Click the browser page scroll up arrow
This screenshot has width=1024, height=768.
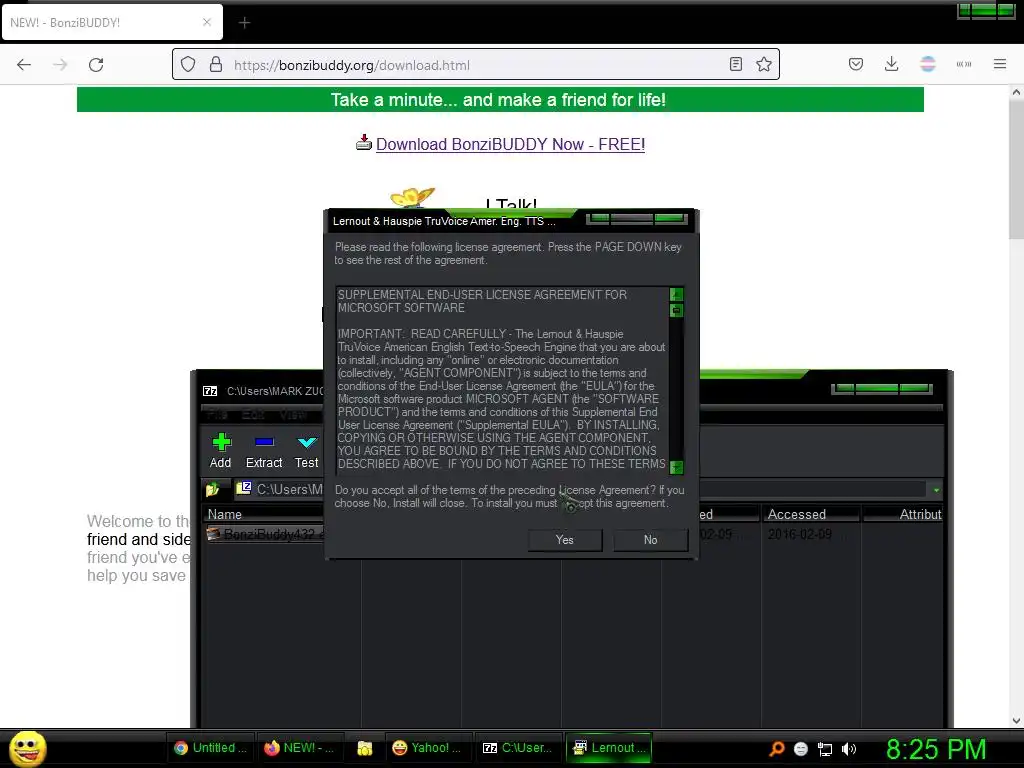(x=1016, y=93)
